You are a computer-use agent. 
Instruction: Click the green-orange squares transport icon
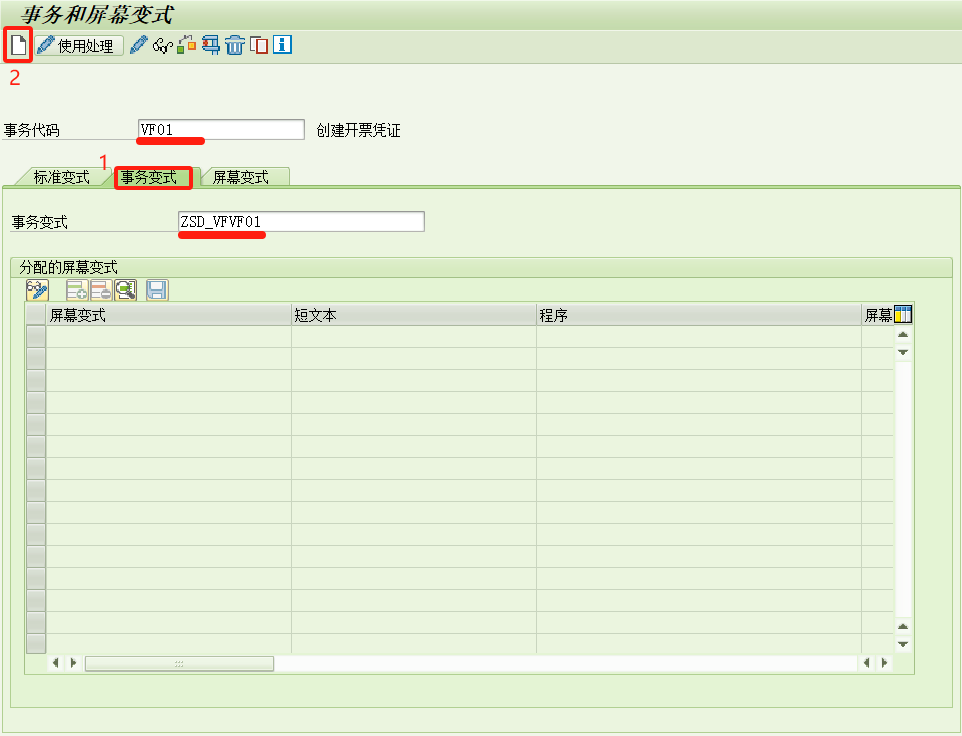pos(187,45)
